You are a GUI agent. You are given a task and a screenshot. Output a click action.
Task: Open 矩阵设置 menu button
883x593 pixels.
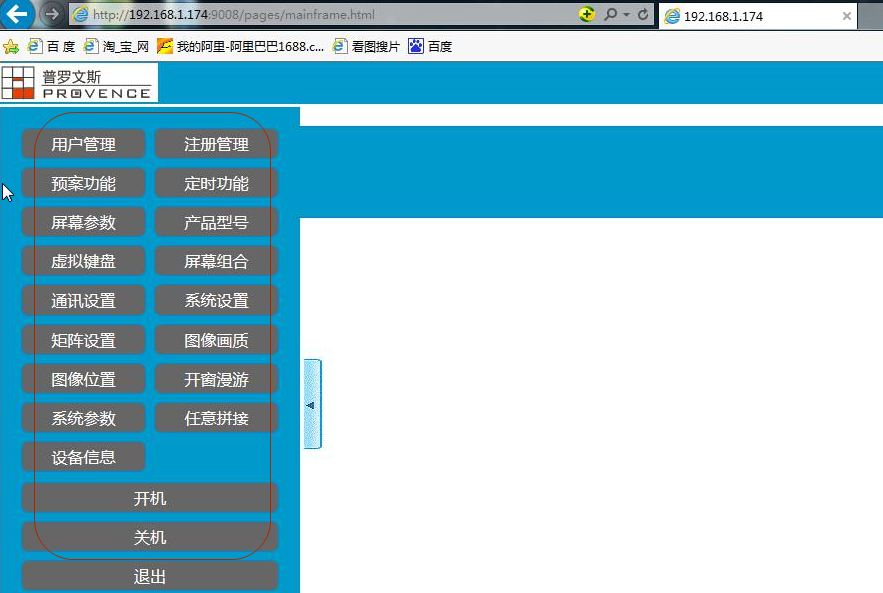point(83,340)
